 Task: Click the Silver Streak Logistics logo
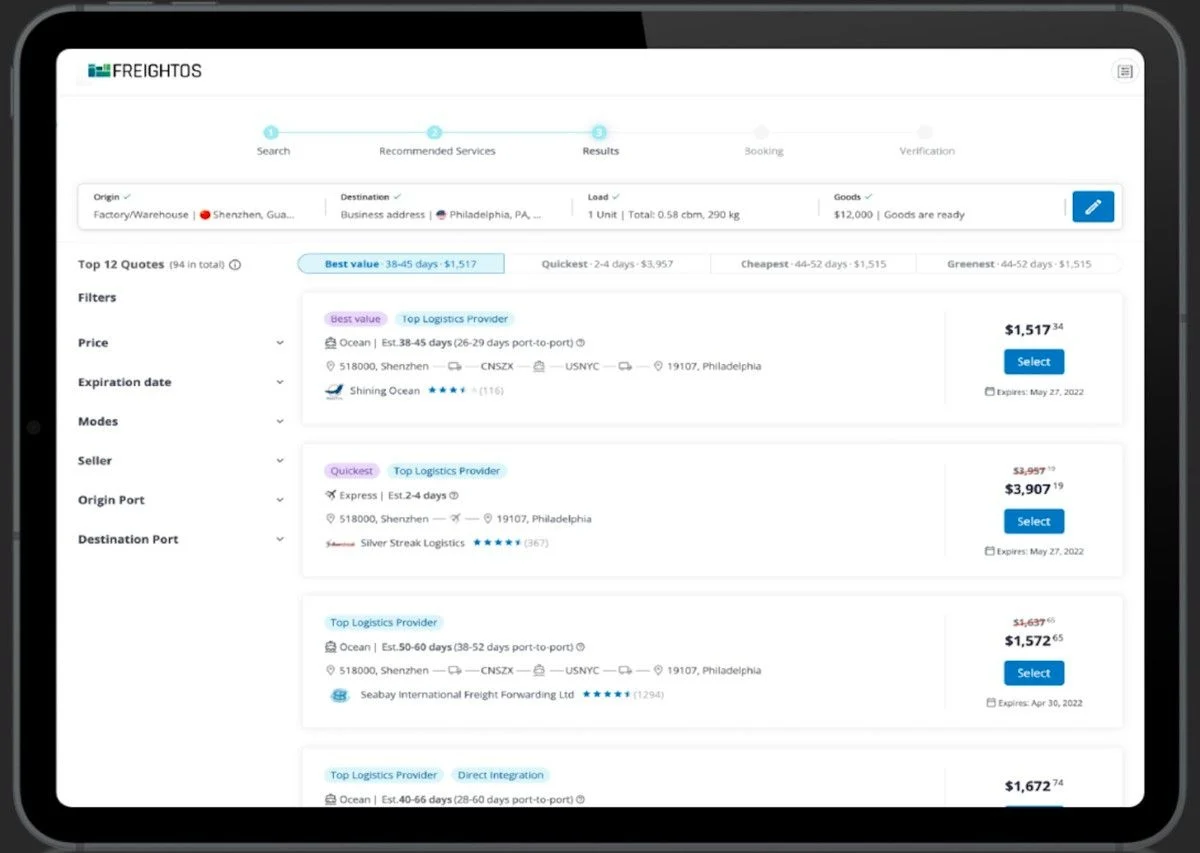[340, 543]
